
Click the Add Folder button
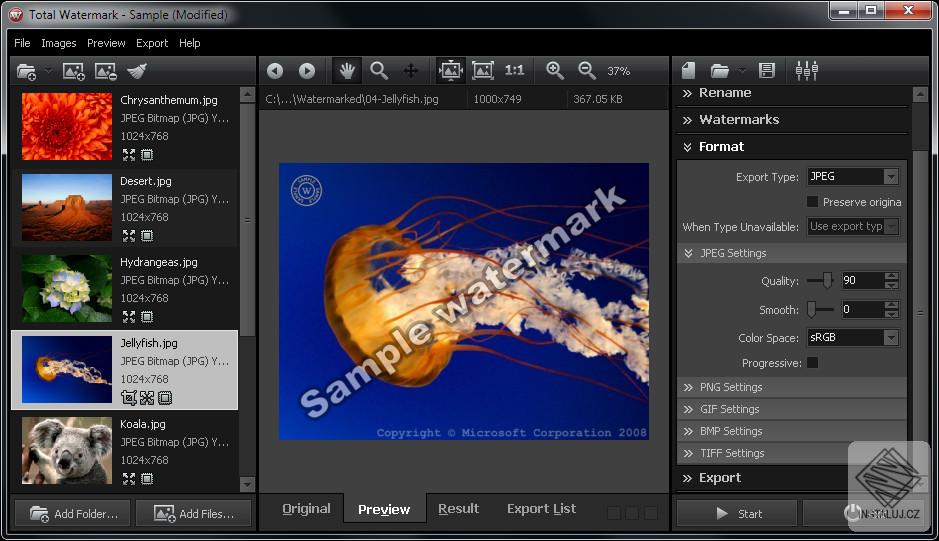[x=72, y=514]
